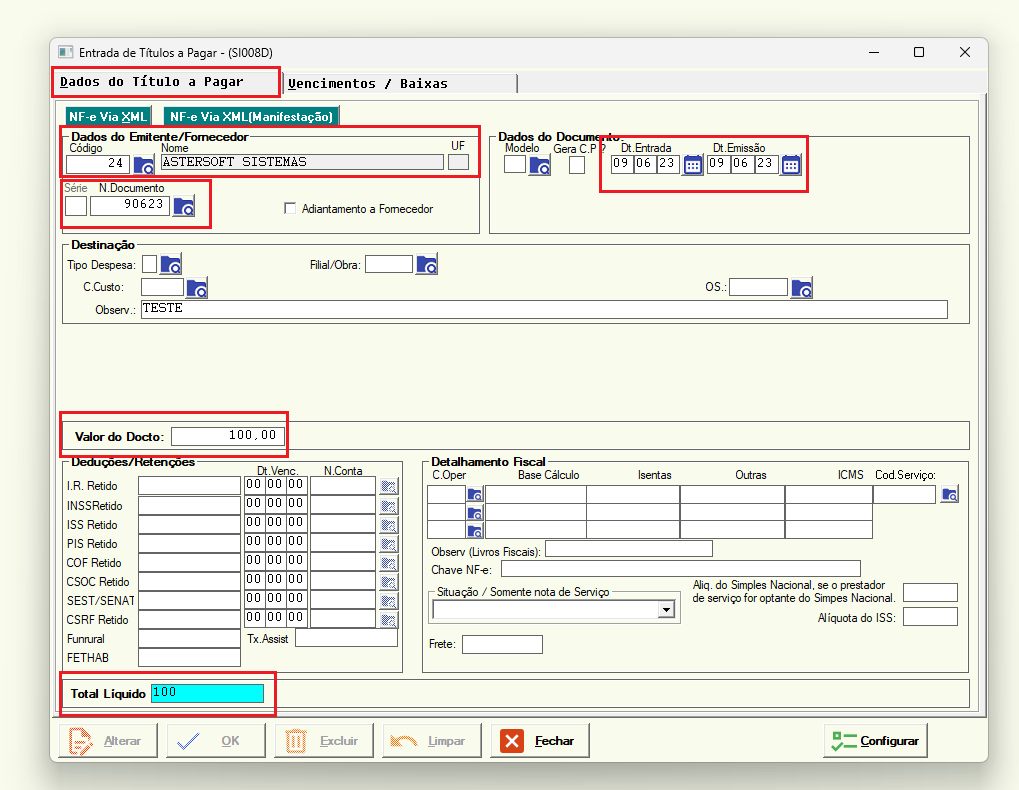This screenshot has height=790, width=1019.
Task: Close the form with Fechar button
Action: [x=539, y=741]
